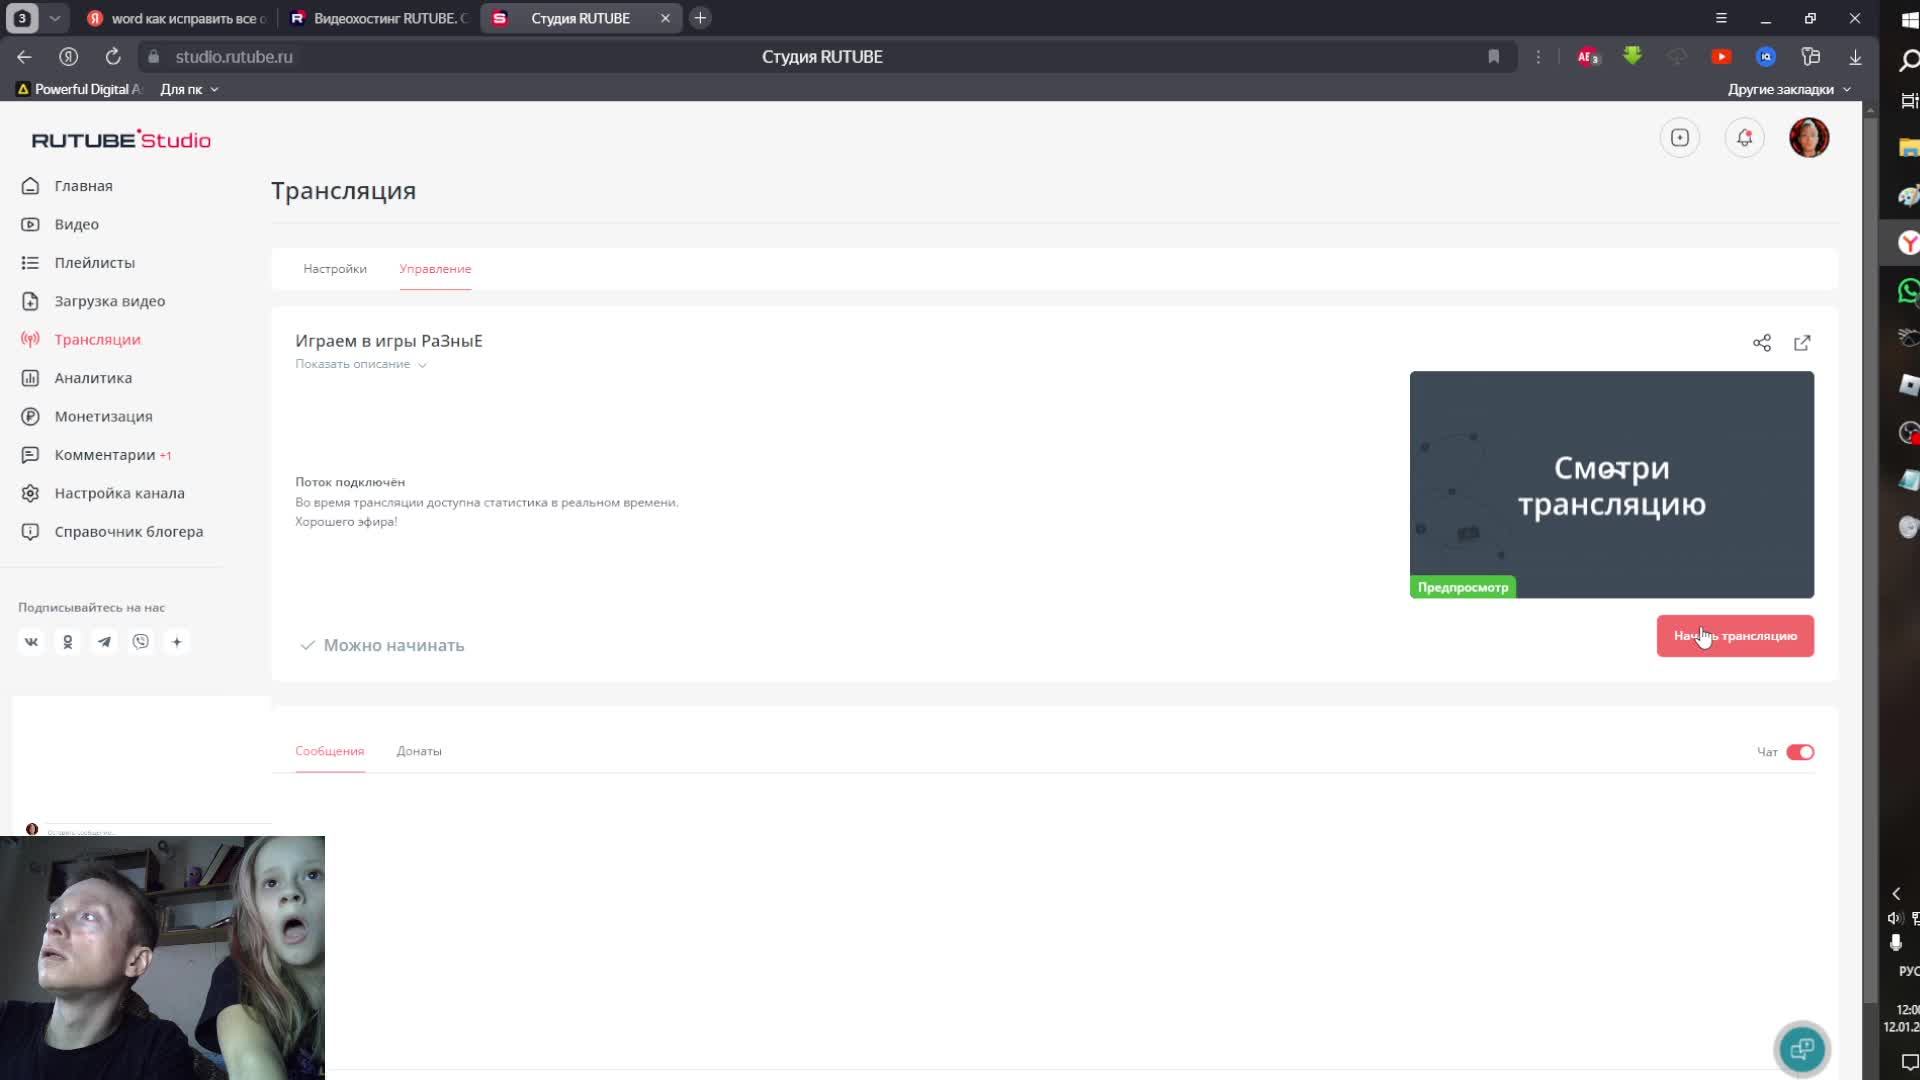This screenshot has height=1080, width=1920.
Task: Switch to the Настройки tab
Action: [335, 269]
